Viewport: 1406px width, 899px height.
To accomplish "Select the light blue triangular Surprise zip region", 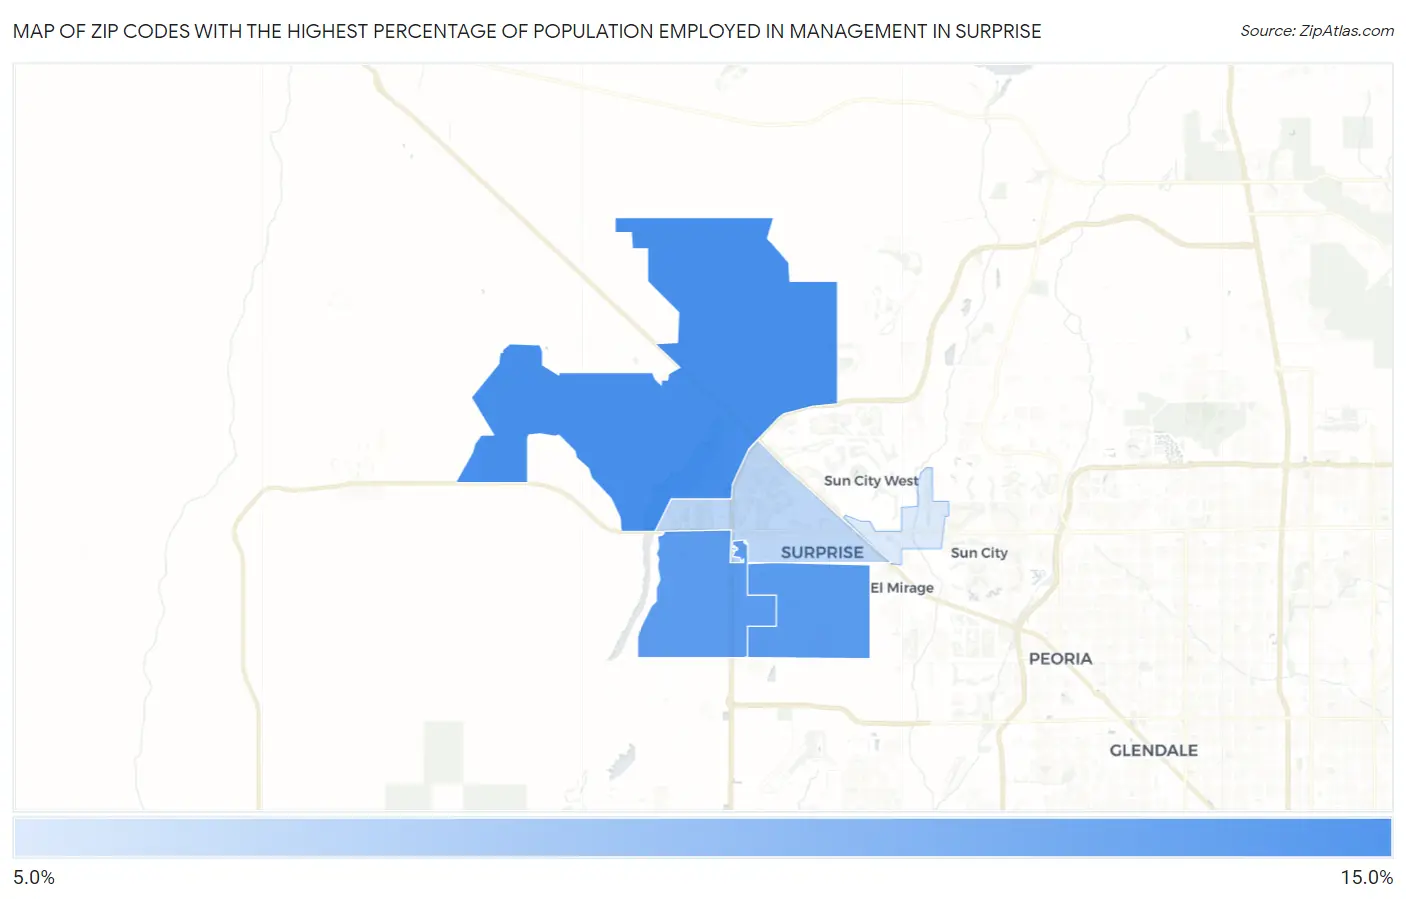I will (x=790, y=520).
